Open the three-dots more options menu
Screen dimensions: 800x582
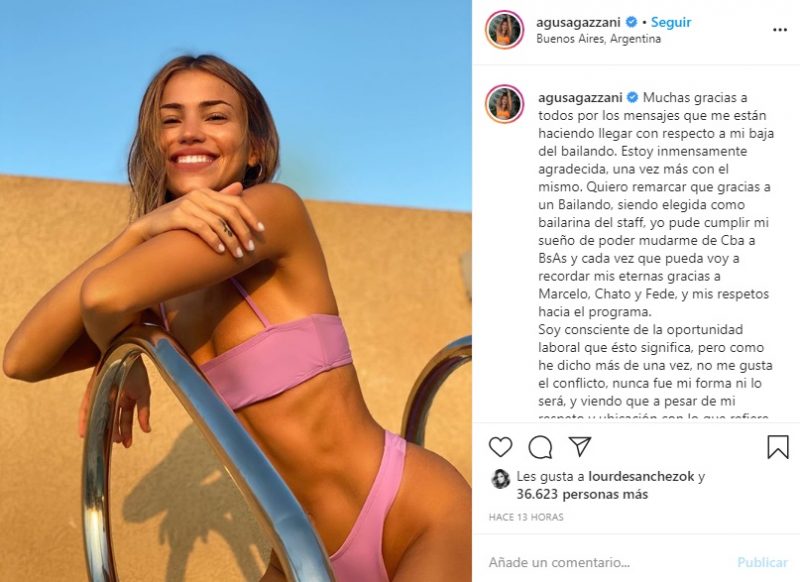pos(780,30)
